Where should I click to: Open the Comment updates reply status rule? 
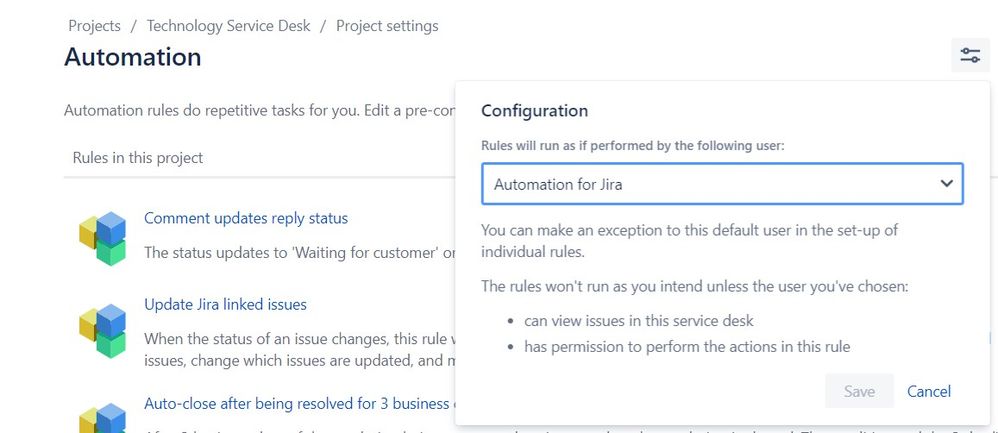pyautogui.click(x=246, y=218)
